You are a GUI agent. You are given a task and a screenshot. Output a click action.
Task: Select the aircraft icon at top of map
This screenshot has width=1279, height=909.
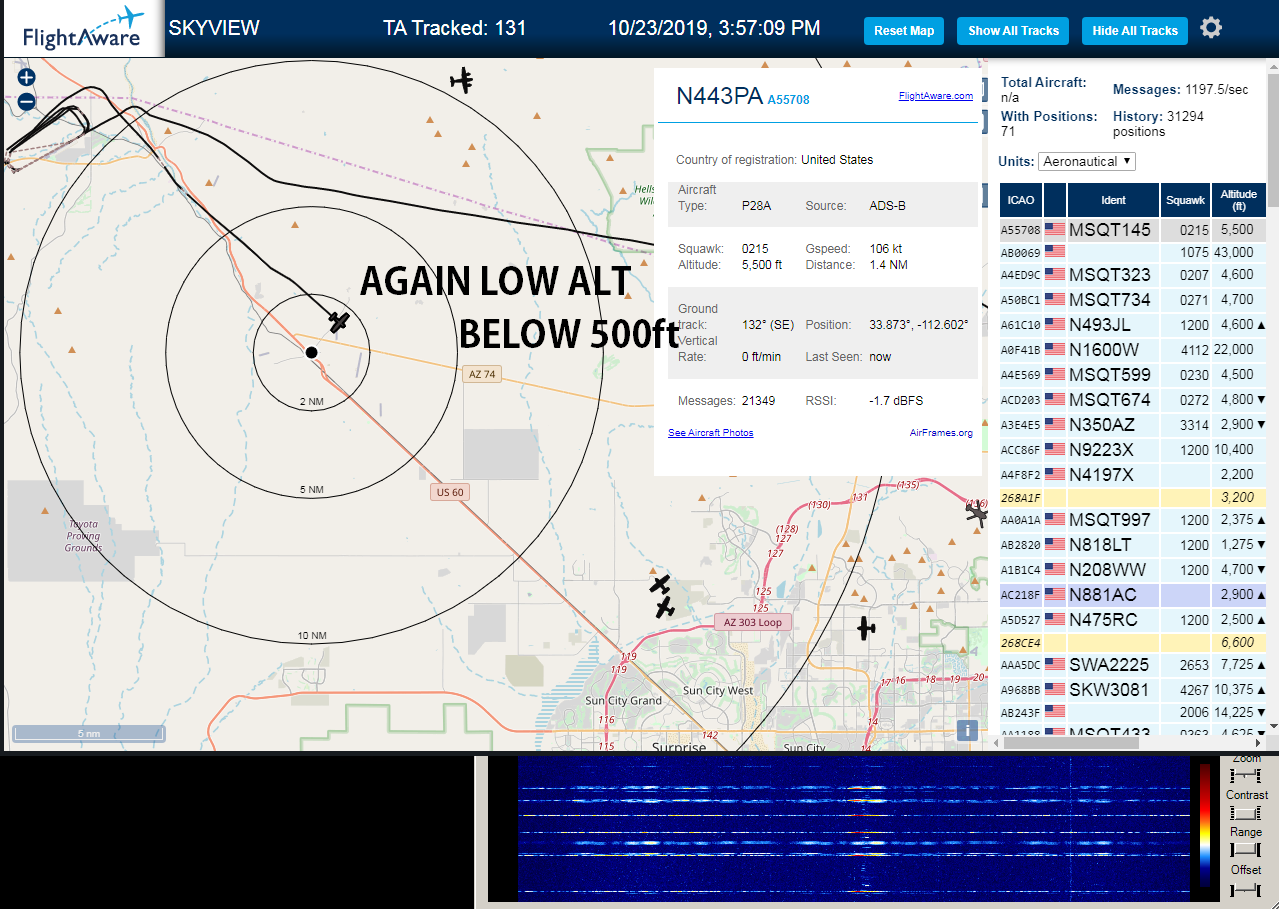tap(461, 80)
